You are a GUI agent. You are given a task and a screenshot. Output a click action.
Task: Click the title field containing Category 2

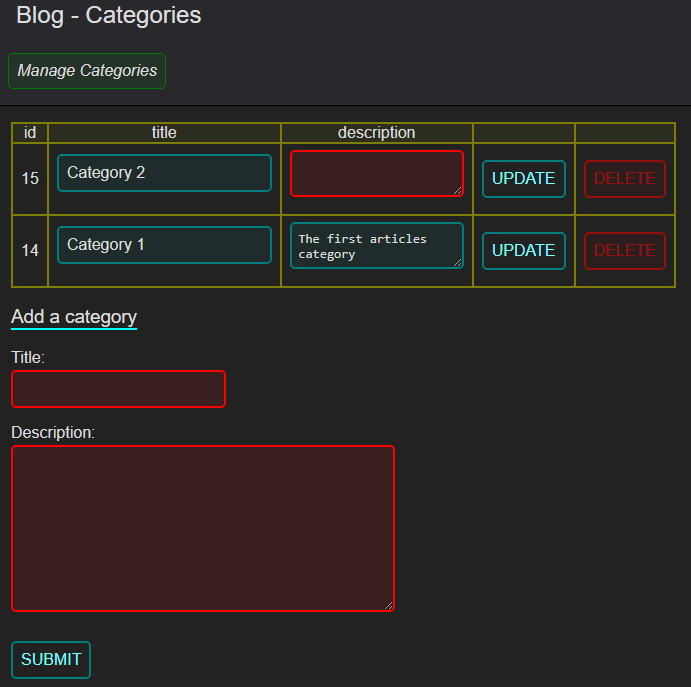click(x=164, y=173)
